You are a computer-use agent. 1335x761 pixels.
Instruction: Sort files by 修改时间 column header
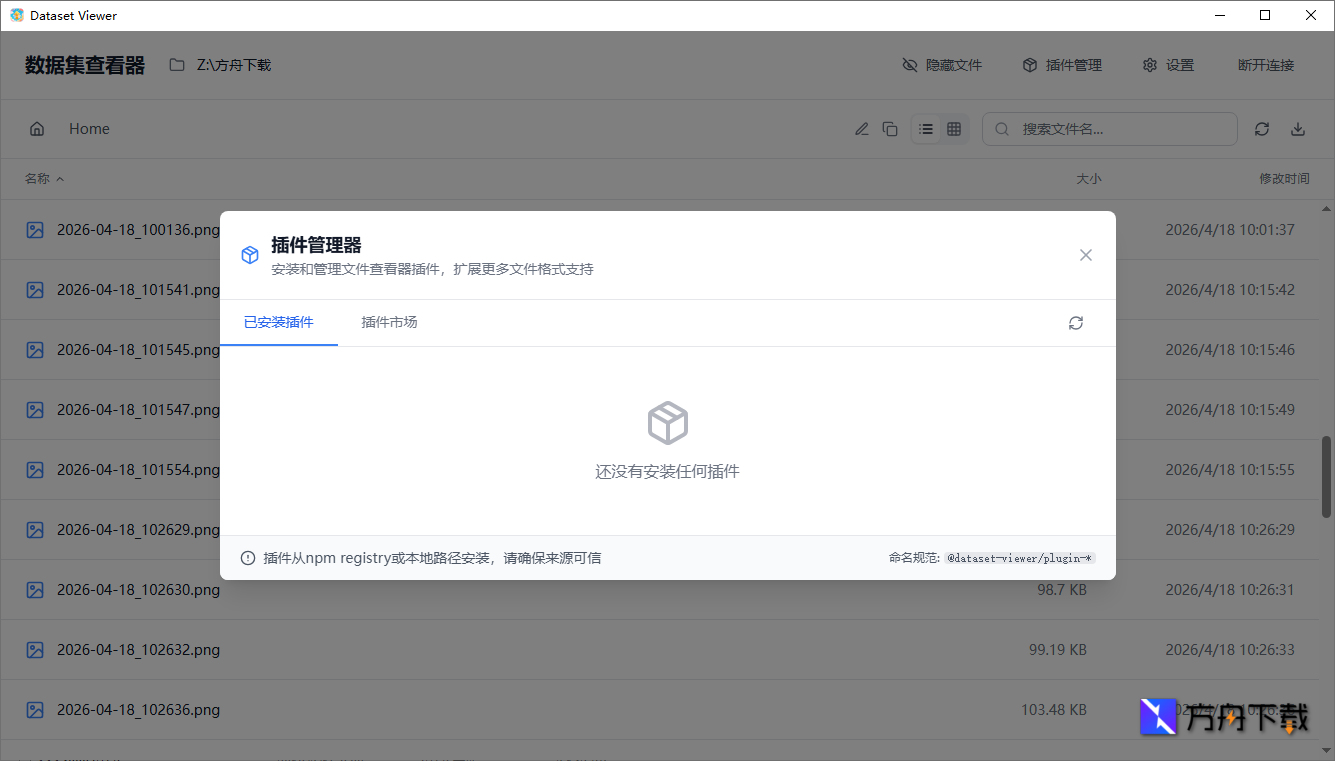(1284, 178)
